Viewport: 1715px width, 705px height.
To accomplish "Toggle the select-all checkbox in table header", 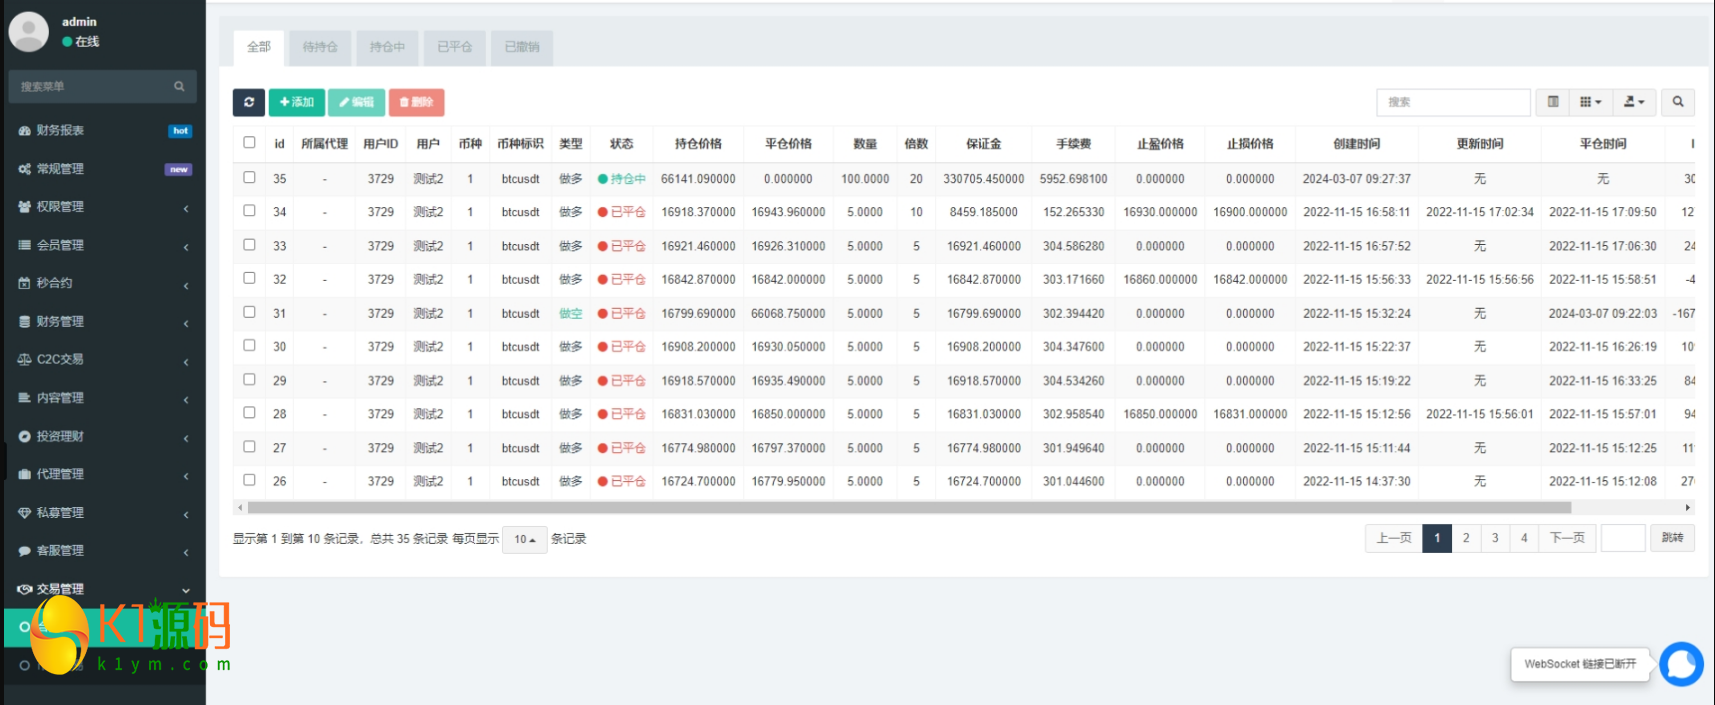I will (249, 143).
